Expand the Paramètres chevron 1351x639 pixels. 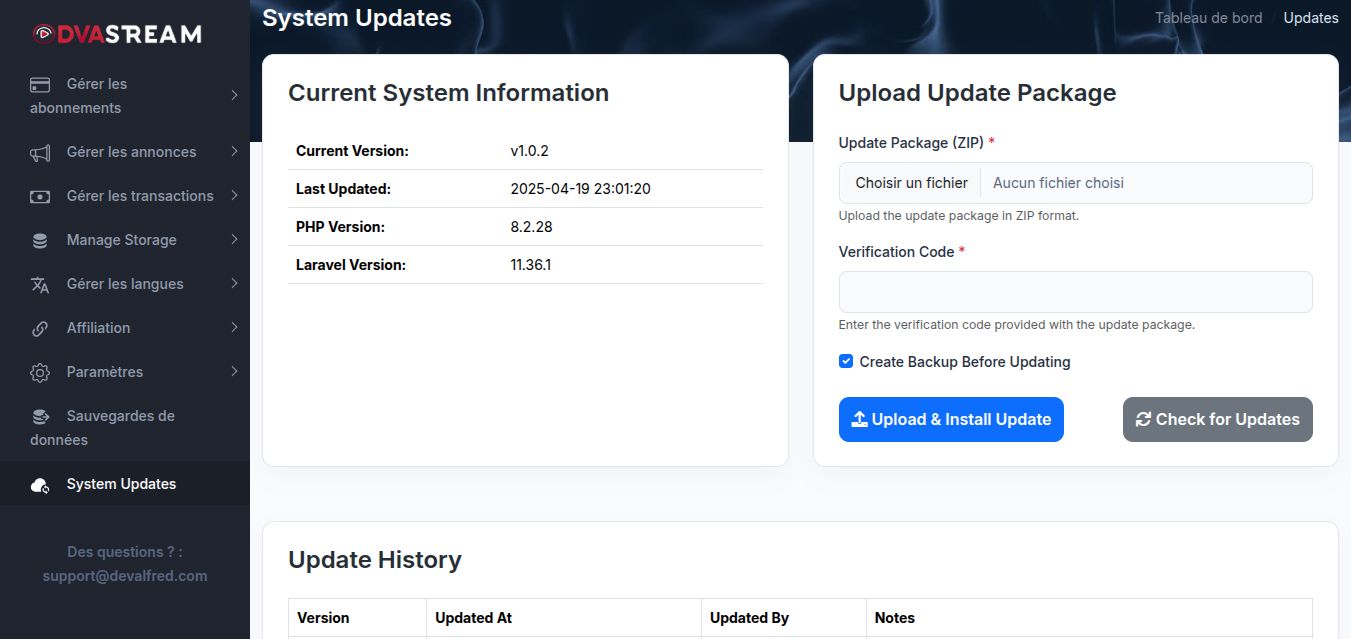234,371
